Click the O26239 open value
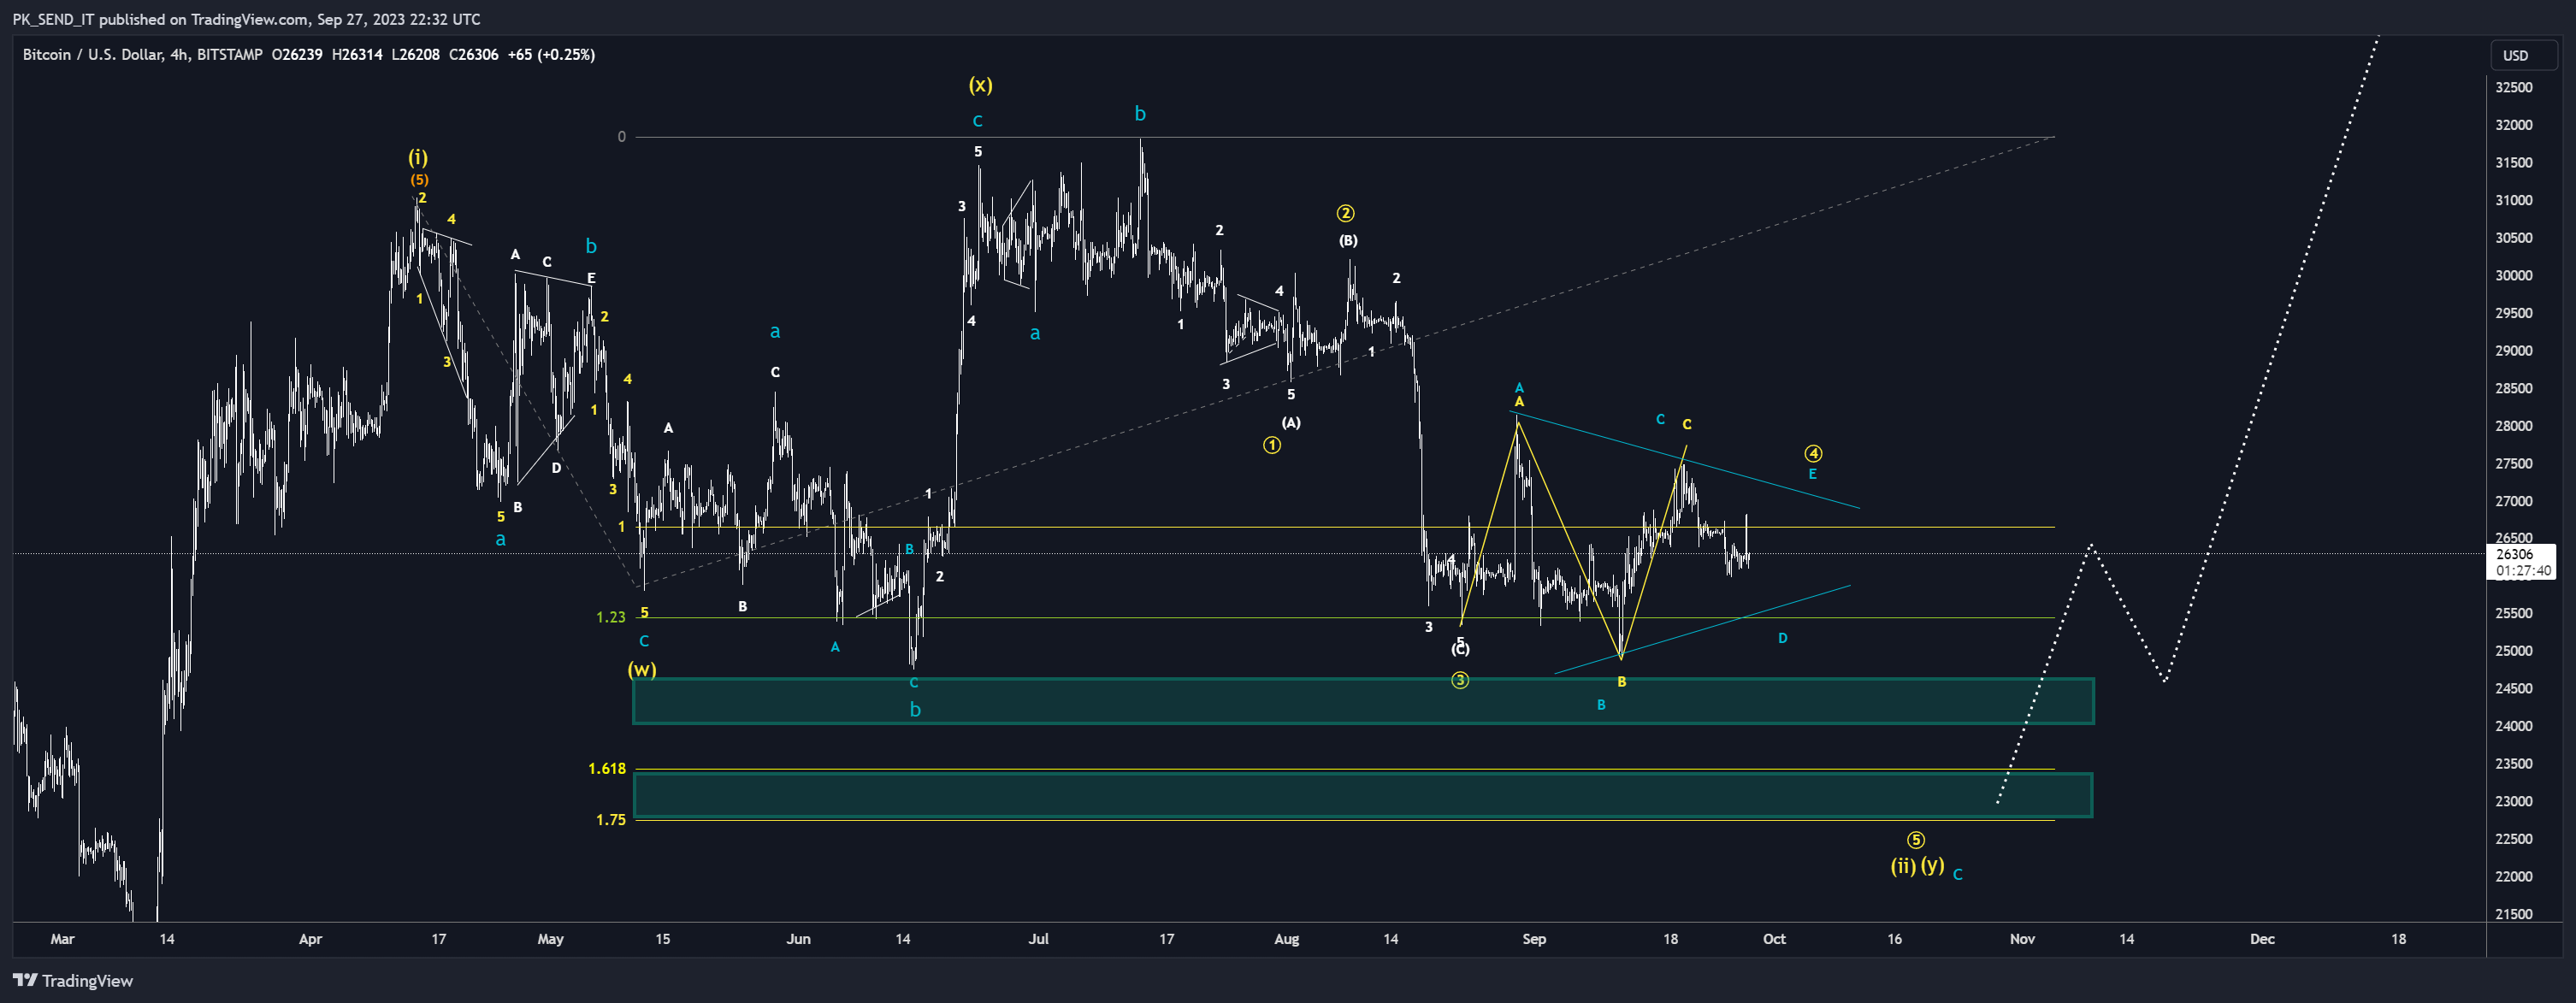The height and width of the screenshot is (1003, 2576). (297, 54)
